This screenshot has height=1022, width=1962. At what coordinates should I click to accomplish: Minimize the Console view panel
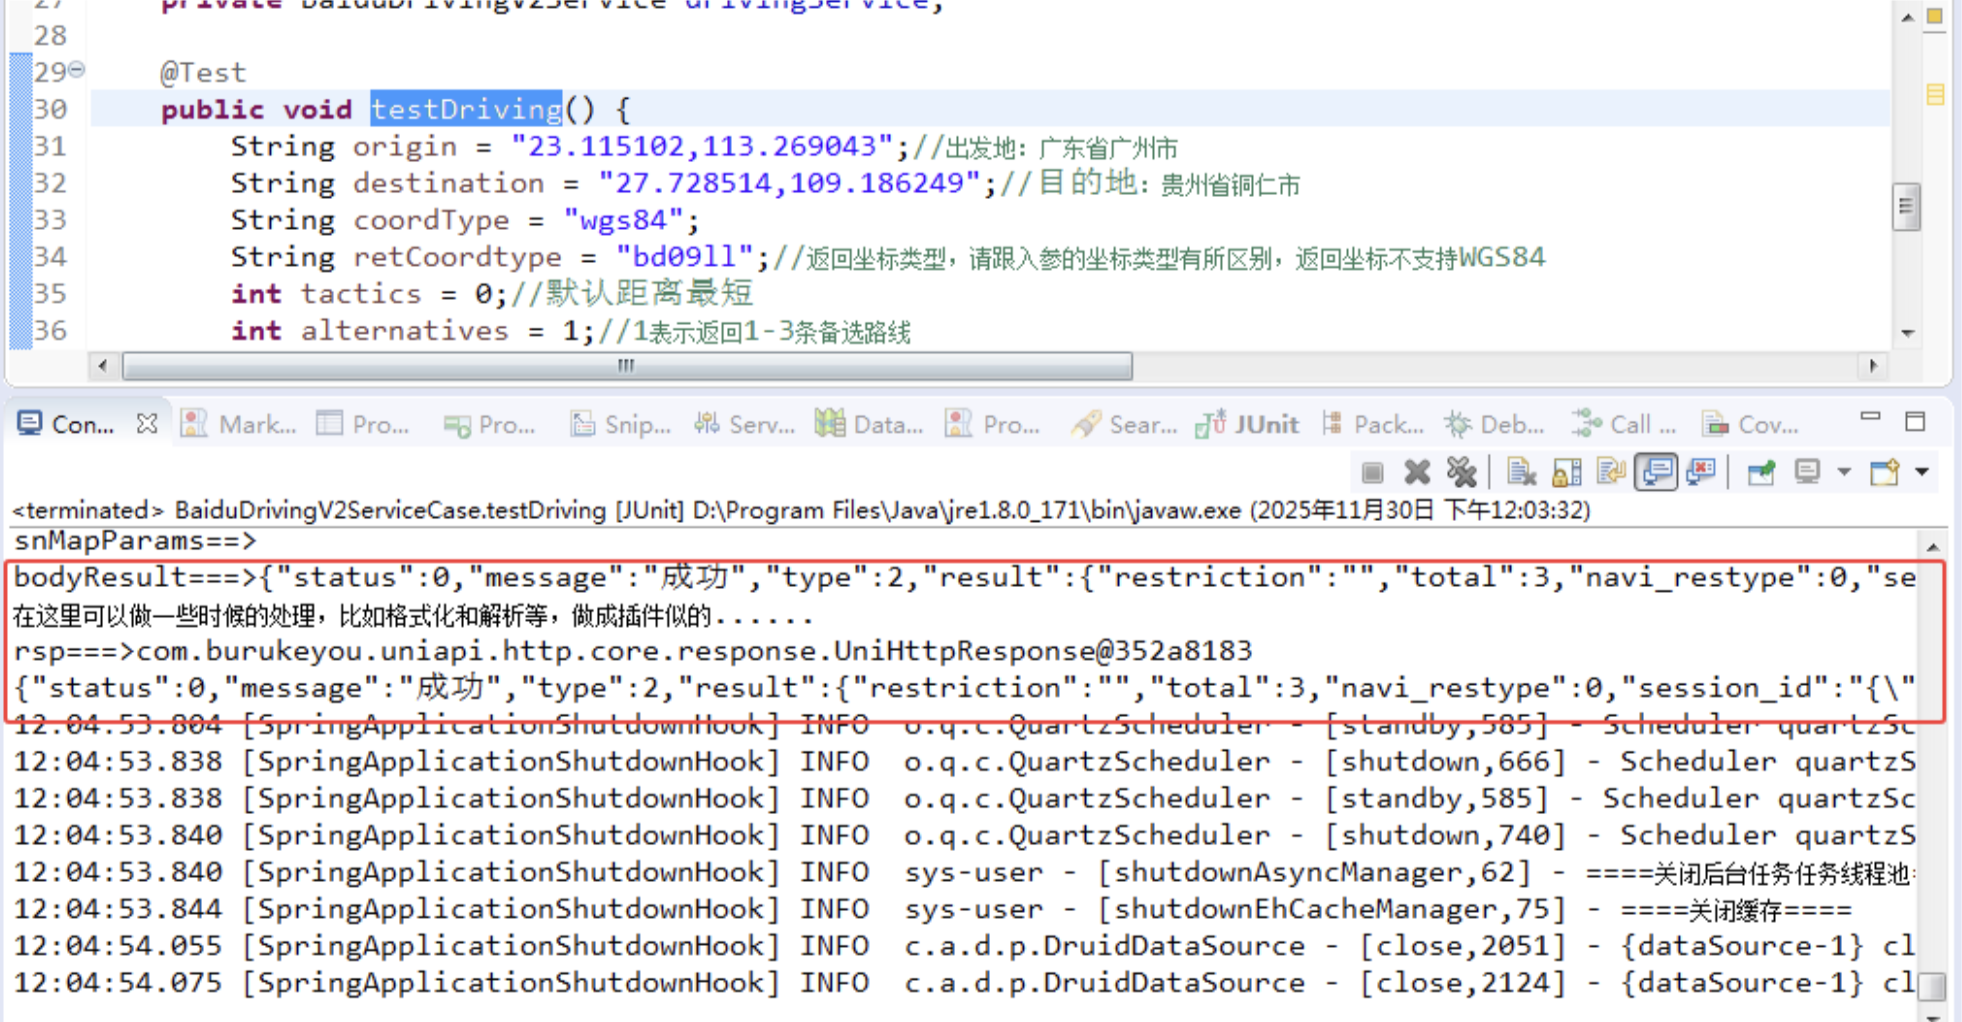pyautogui.click(x=1870, y=418)
